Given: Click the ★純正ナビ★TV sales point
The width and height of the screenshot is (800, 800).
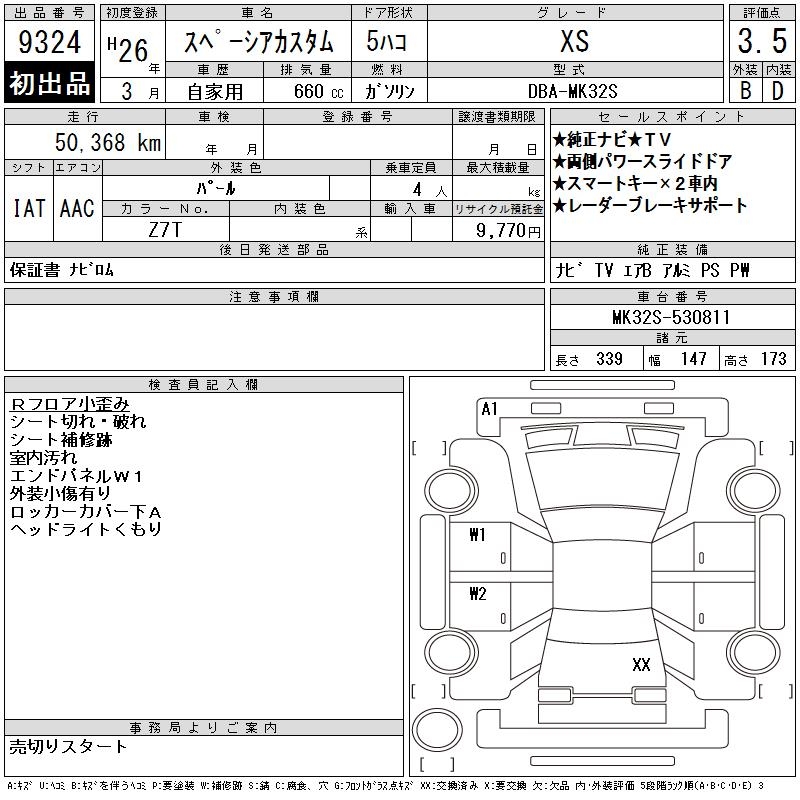Looking at the screenshot, I should point(612,139).
